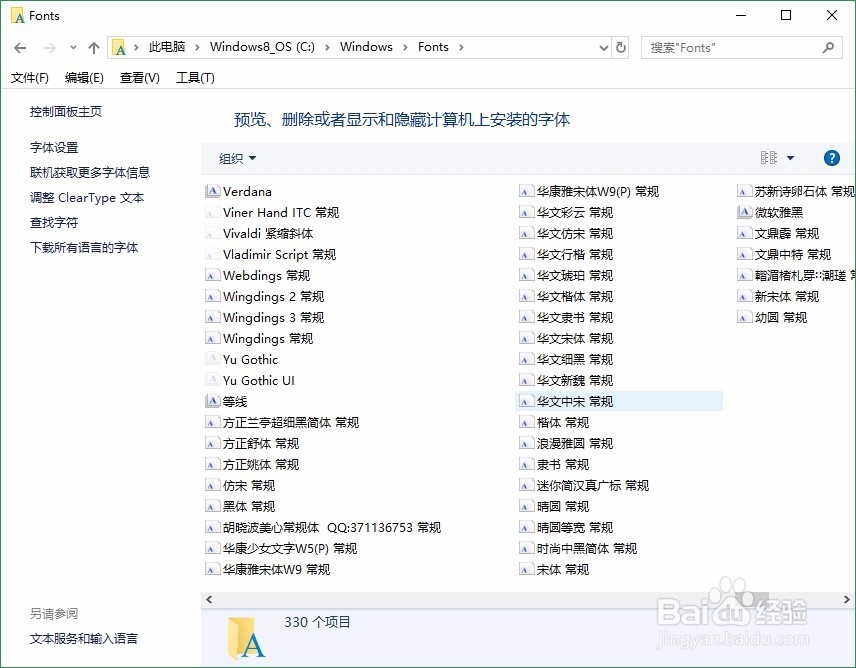Viewport: 856px width, 668px height.
Task: Click the 楷体 常规 font icon
Action: (x=526, y=422)
